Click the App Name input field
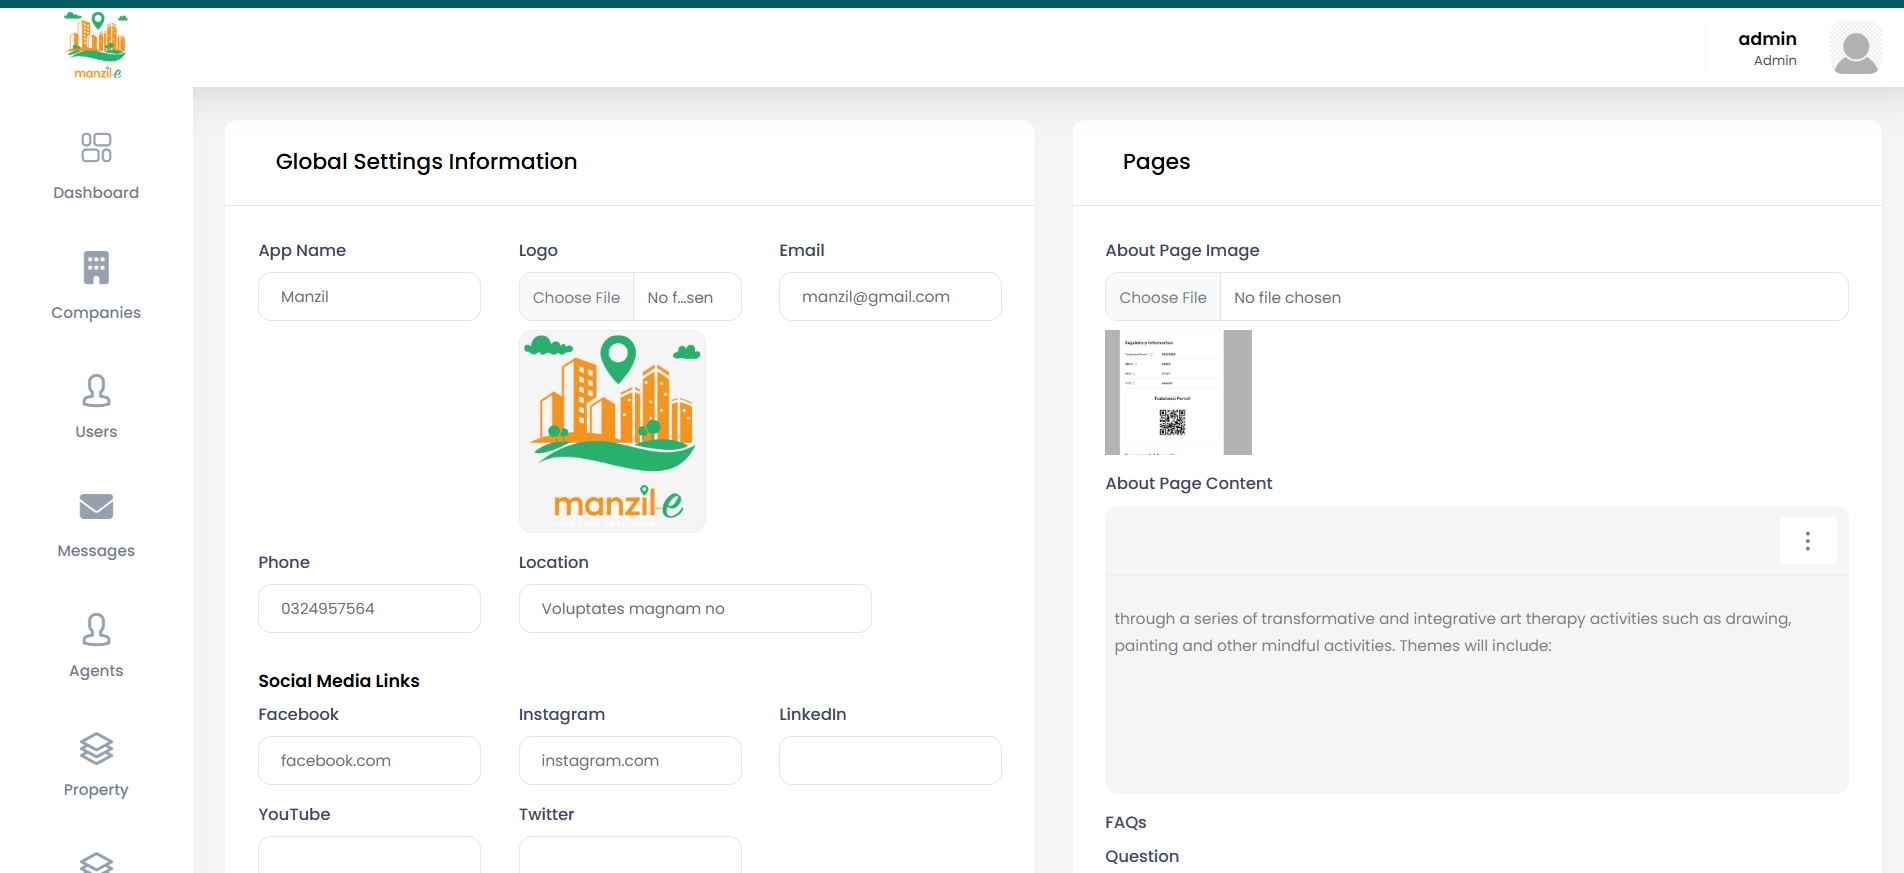This screenshot has height=873, width=1904. click(x=369, y=297)
